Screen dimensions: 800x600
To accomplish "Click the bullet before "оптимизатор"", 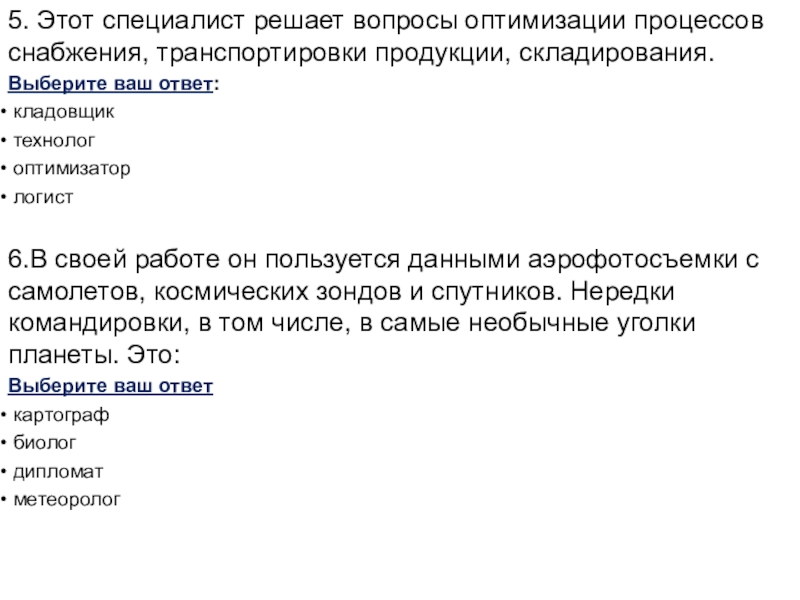I will [4, 170].
